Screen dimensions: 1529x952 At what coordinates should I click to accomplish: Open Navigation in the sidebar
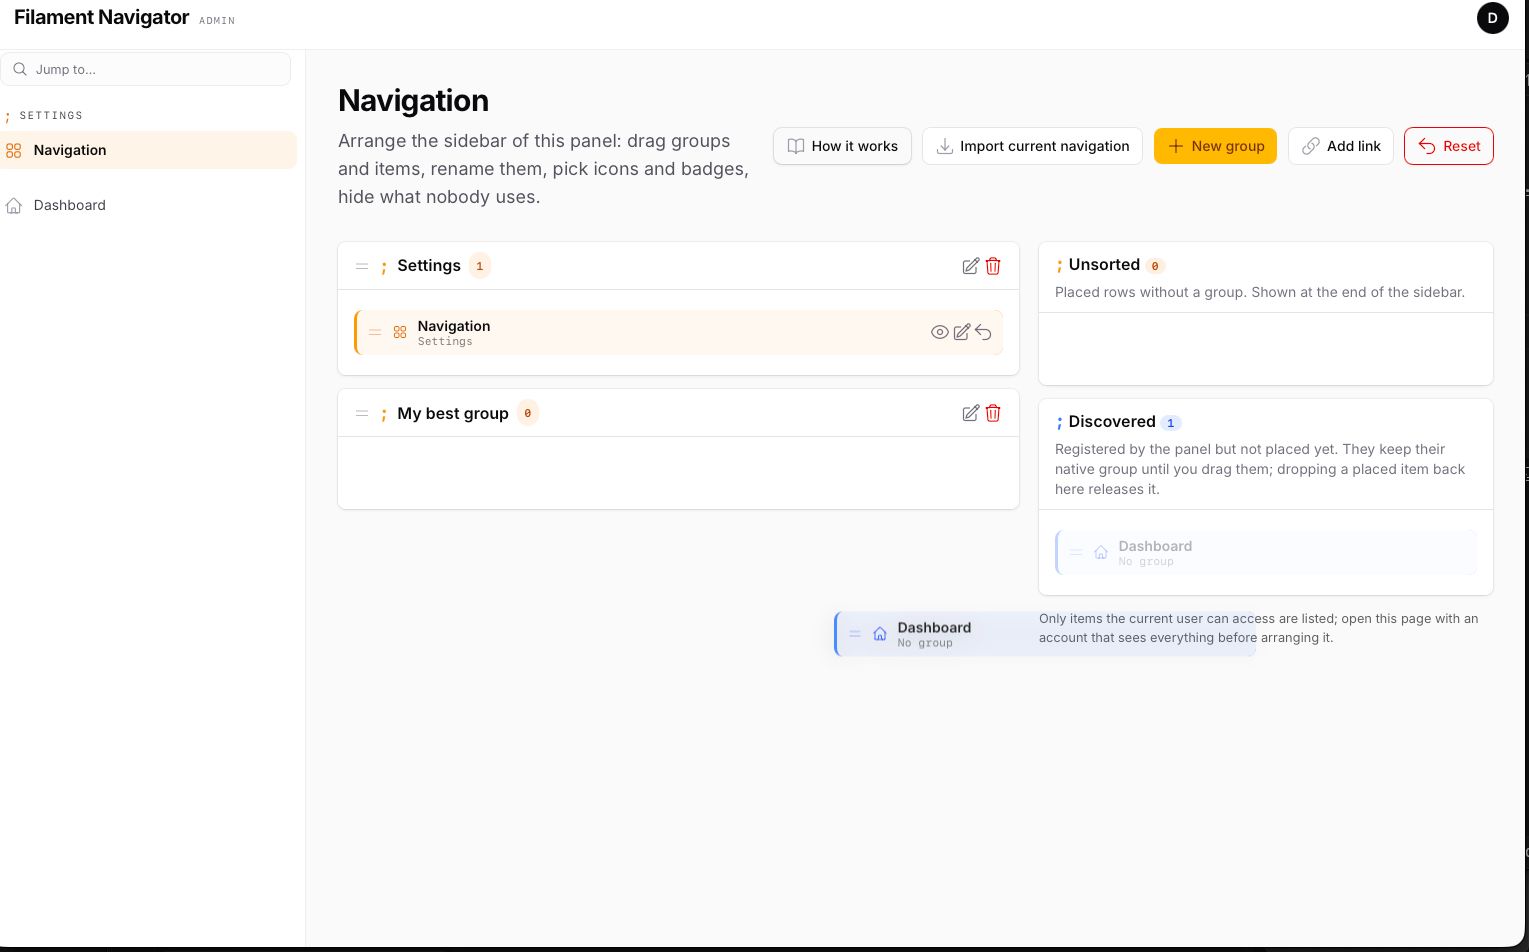click(x=148, y=150)
